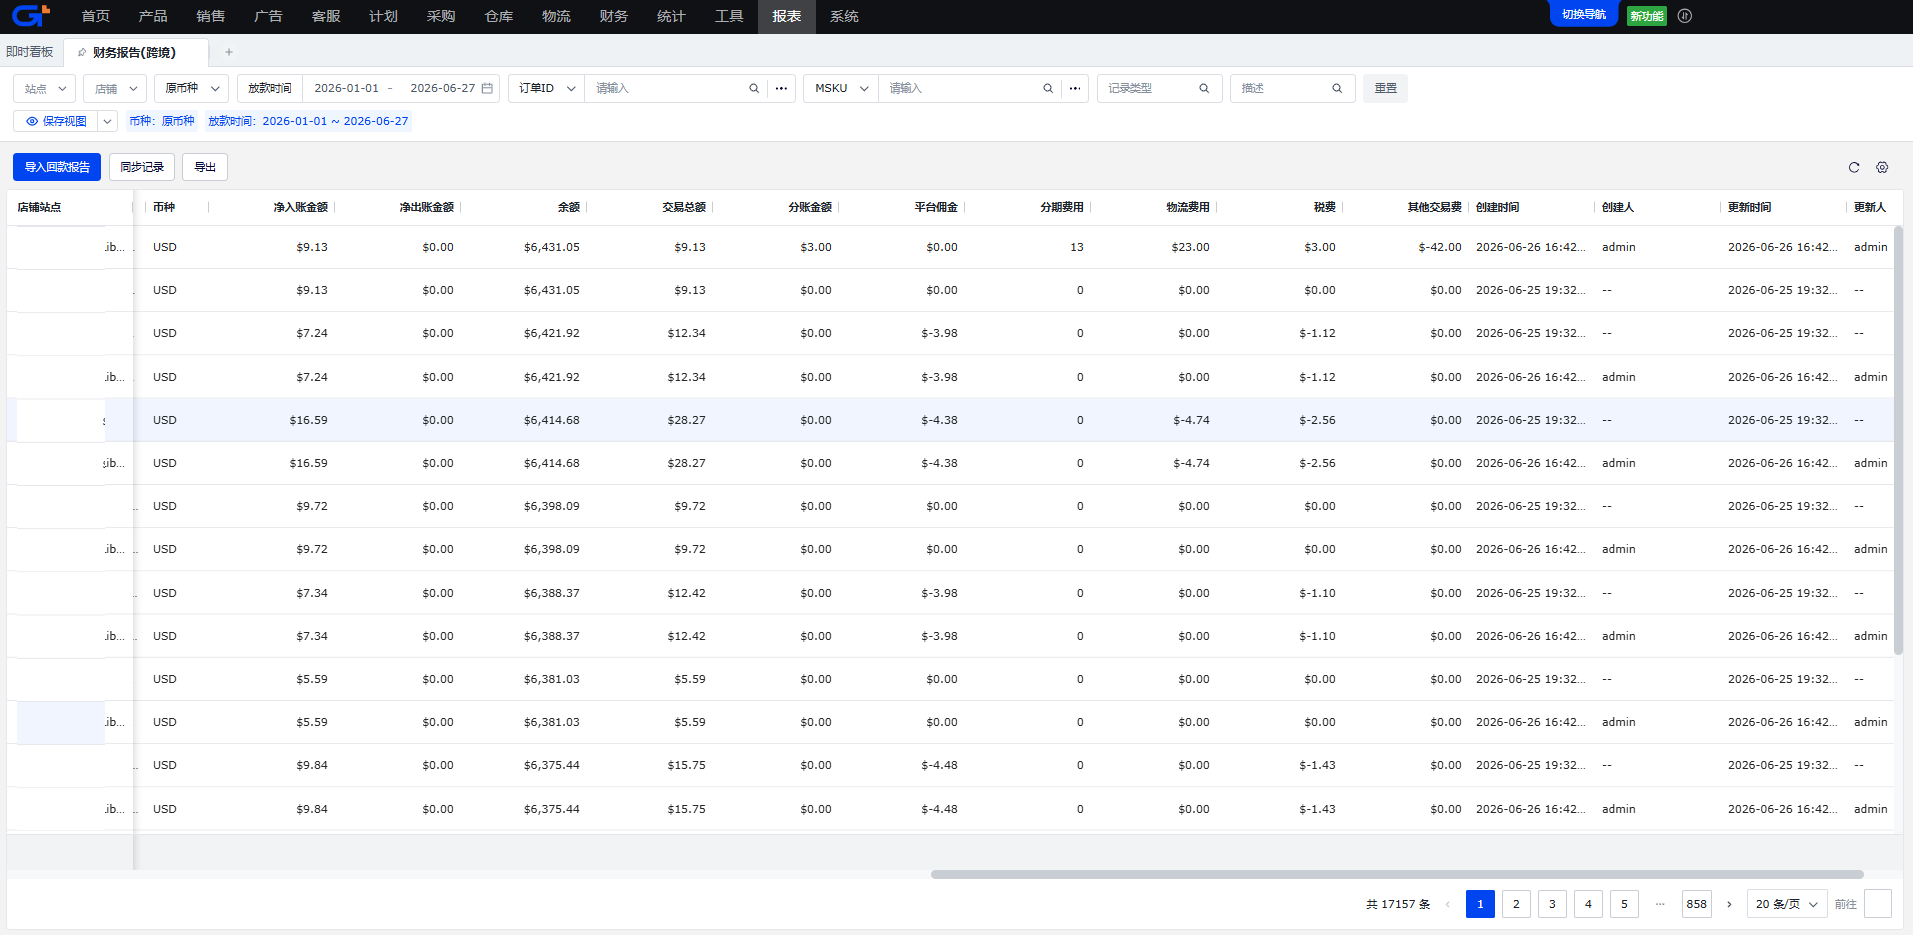
Task: Open the 20 条/页 page size selector
Action: point(1787,904)
